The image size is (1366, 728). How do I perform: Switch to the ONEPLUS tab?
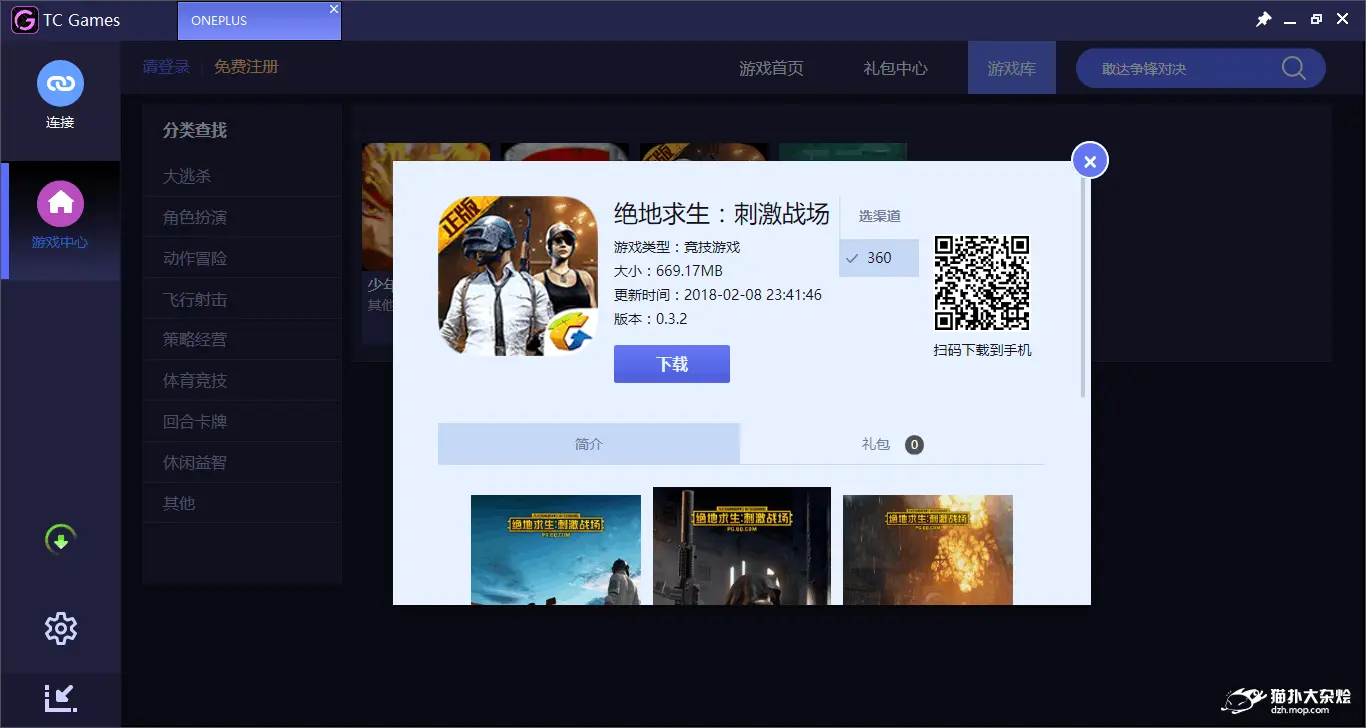259,21
